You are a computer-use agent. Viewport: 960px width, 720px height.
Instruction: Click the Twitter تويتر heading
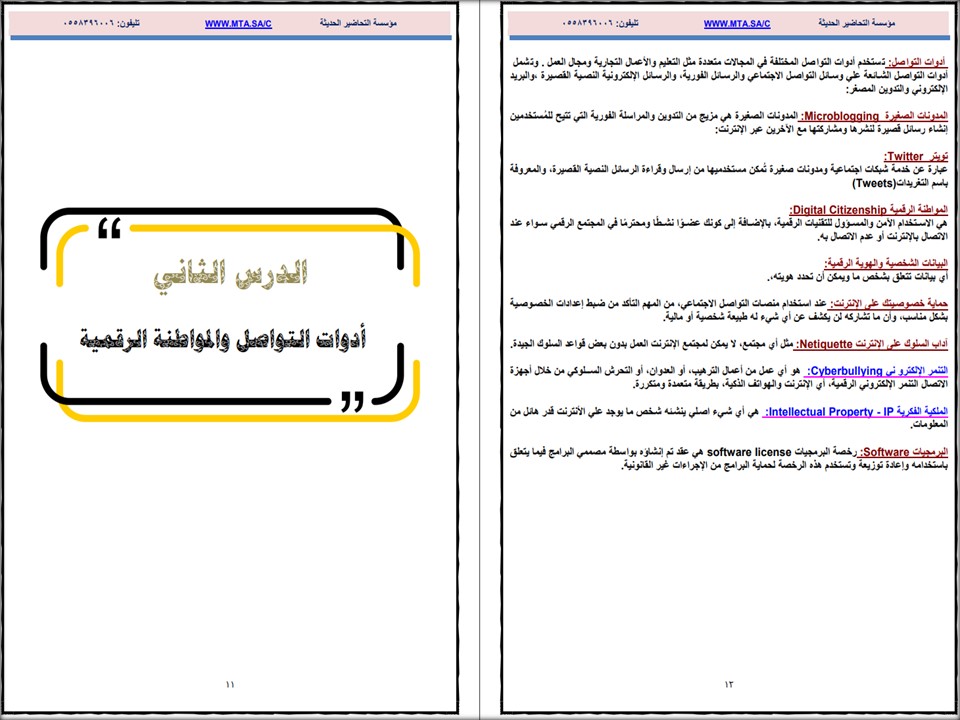pos(918,155)
